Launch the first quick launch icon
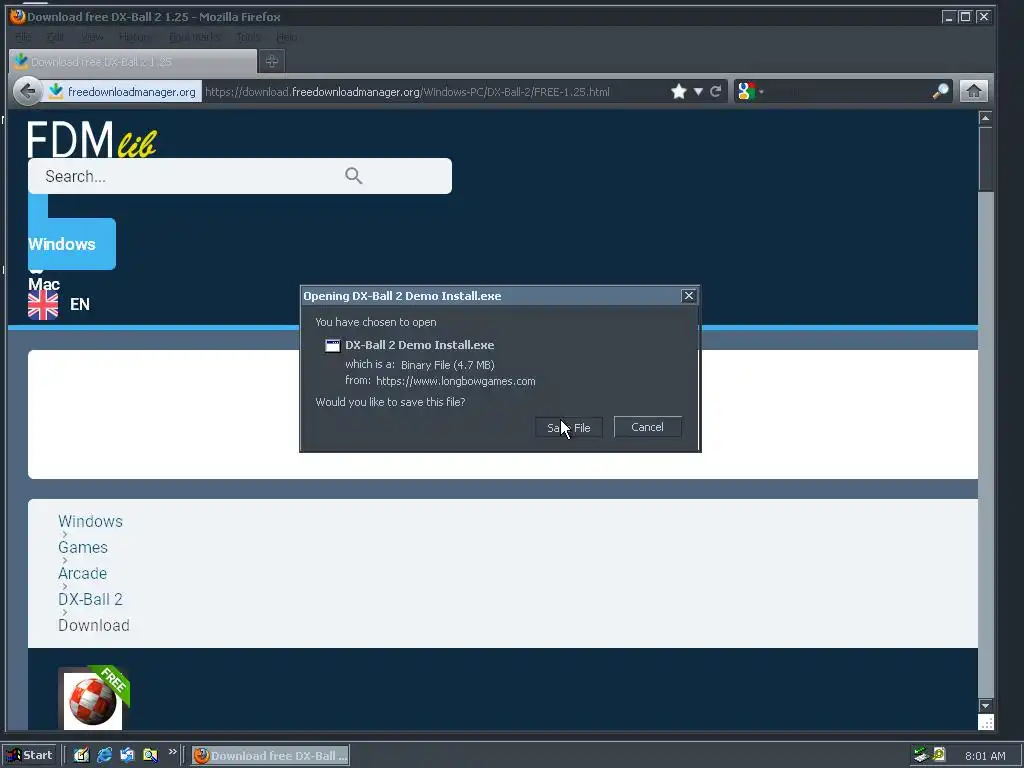The image size is (1024, 768). tap(81, 755)
